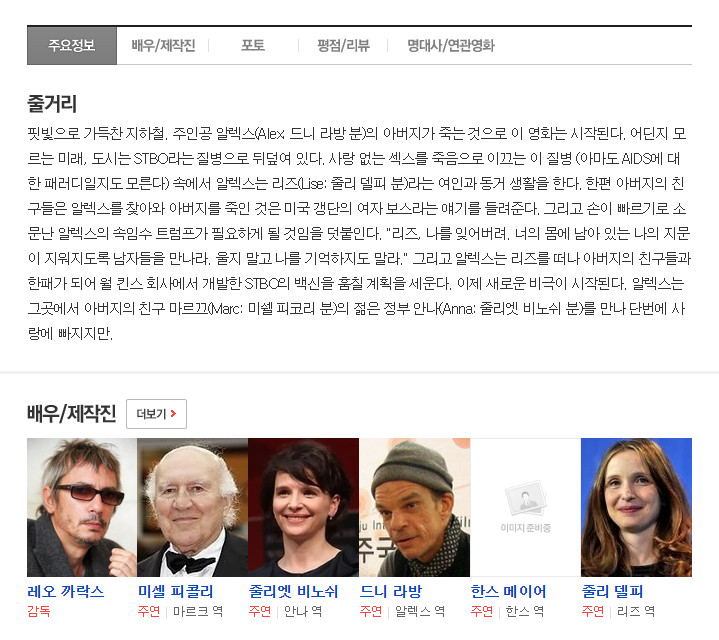The width and height of the screenshot is (719, 640).
Task: Select the 포토 tab
Action: point(253,46)
